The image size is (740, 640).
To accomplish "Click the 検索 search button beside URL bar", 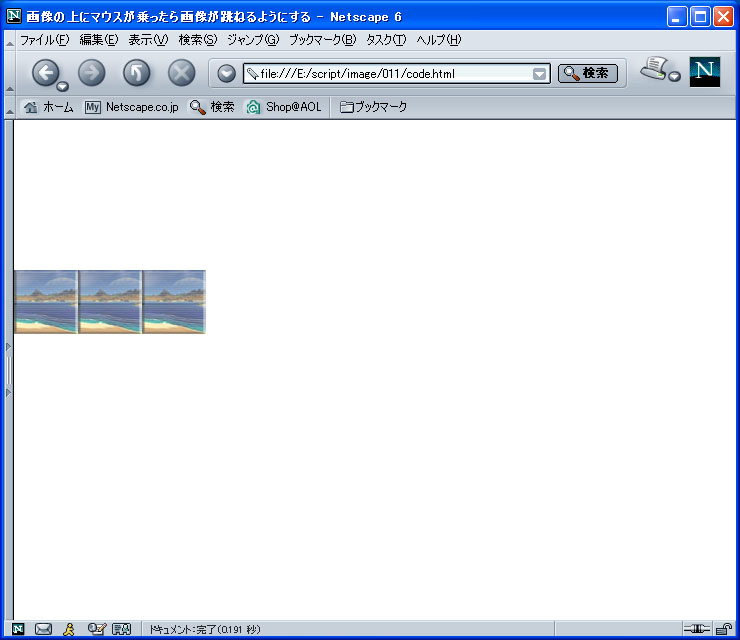I will point(588,73).
